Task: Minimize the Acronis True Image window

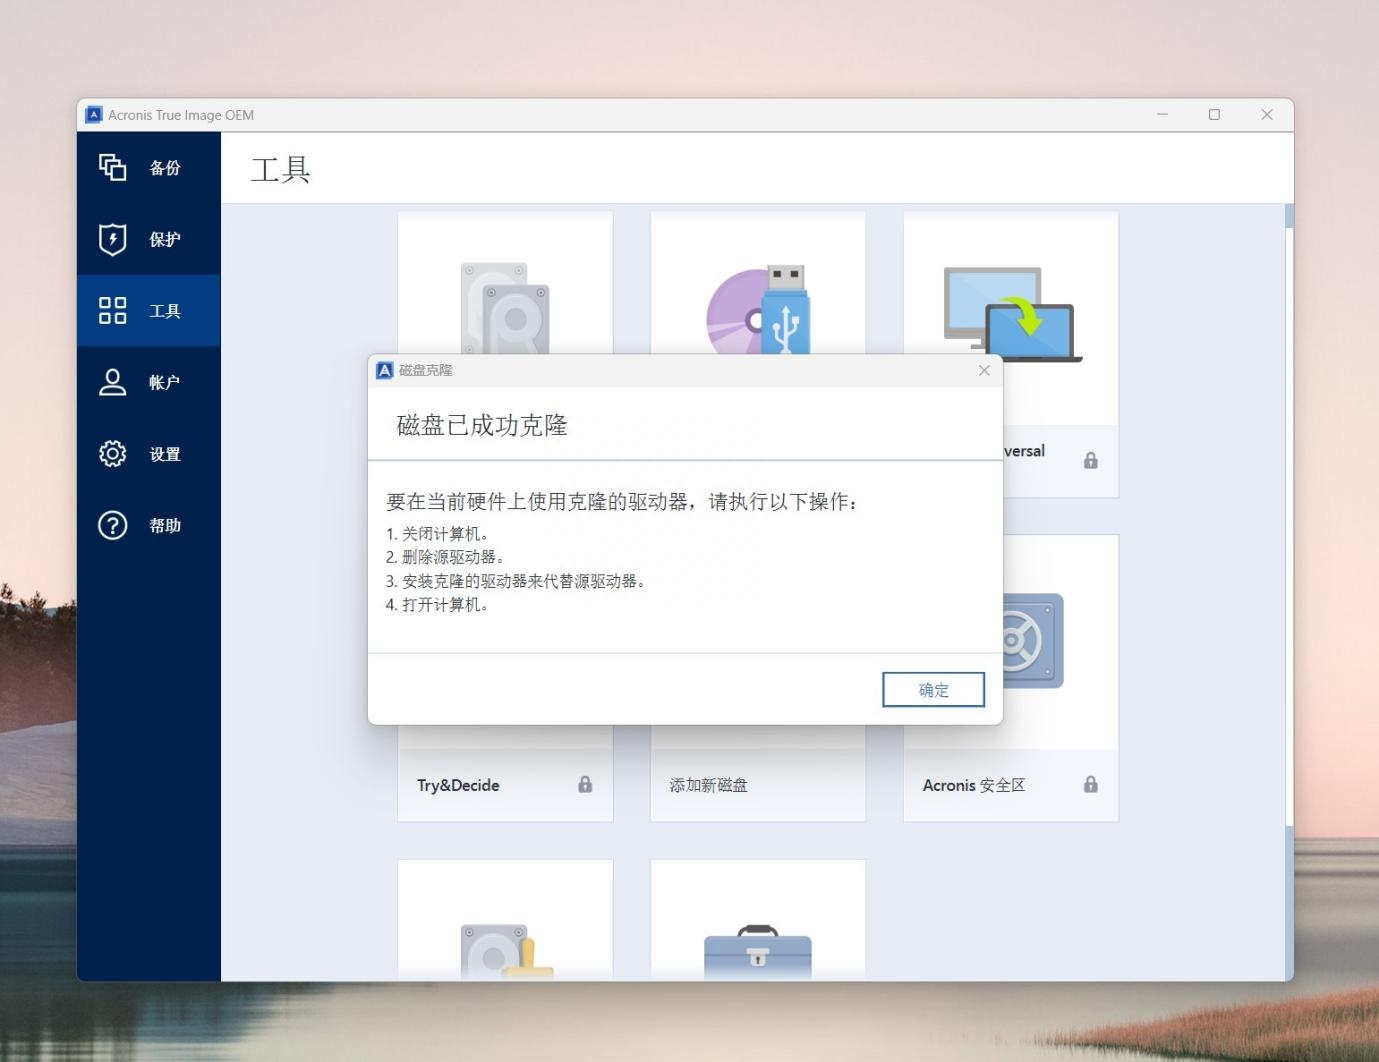Action: pos(1162,115)
